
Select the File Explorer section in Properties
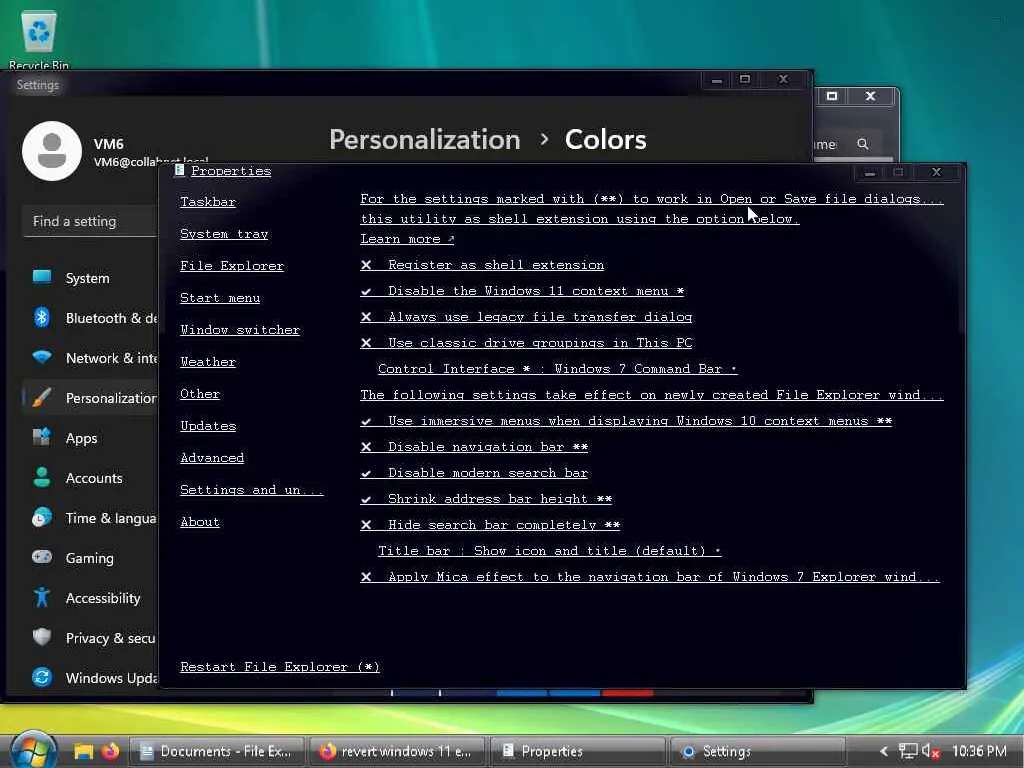pyautogui.click(x=232, y=266)
